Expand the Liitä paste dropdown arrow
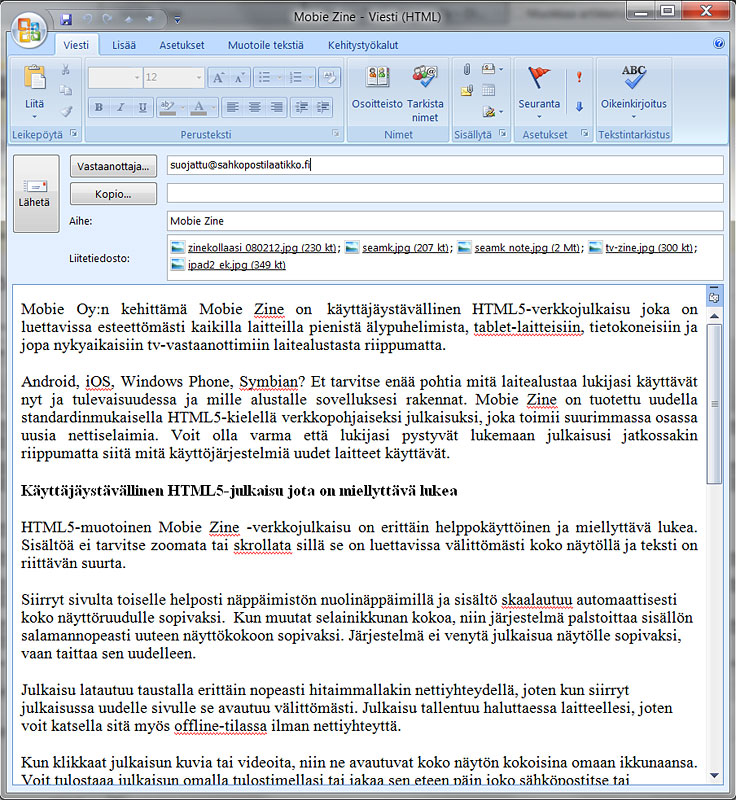 [35, 116]
